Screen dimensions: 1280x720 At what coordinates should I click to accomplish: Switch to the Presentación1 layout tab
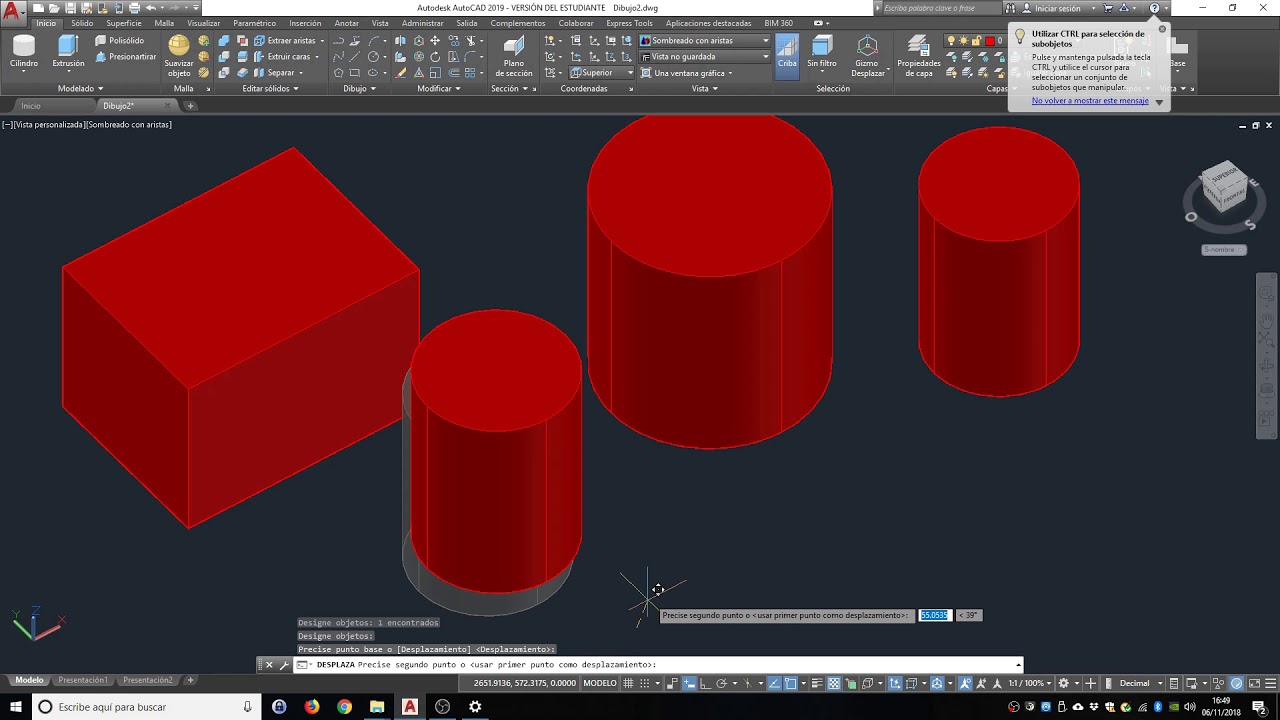click(x=83, y=680)
